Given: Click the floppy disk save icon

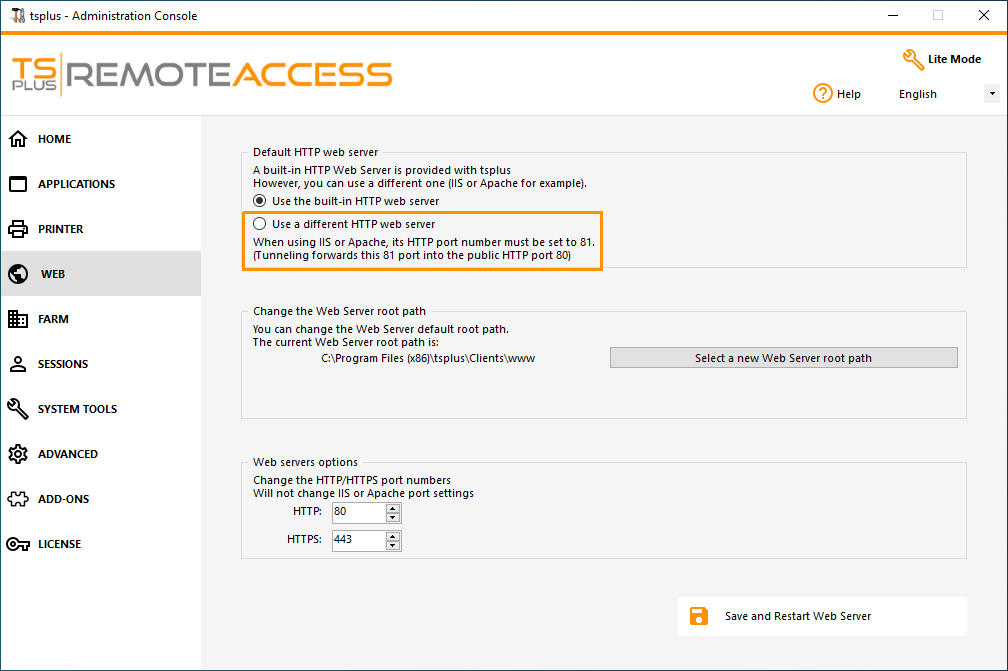Looking at the screenshot, I should [699, 616].
